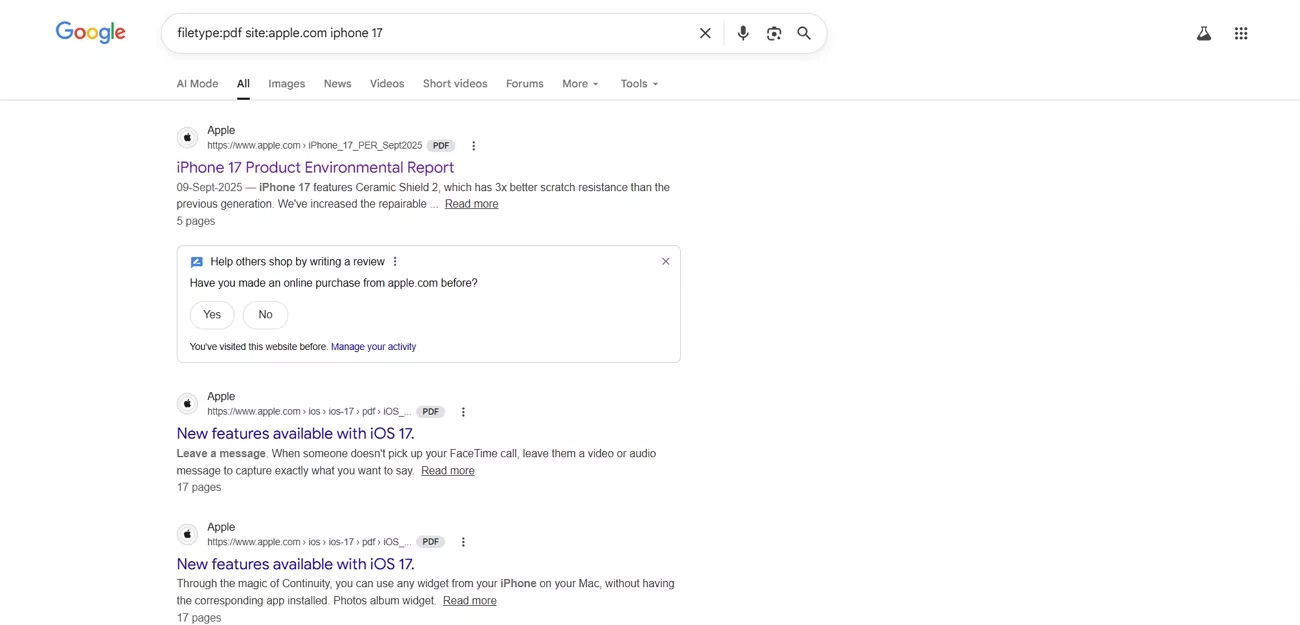
Task: Click the Apple favicon on the first result
Action: (187, 137)
